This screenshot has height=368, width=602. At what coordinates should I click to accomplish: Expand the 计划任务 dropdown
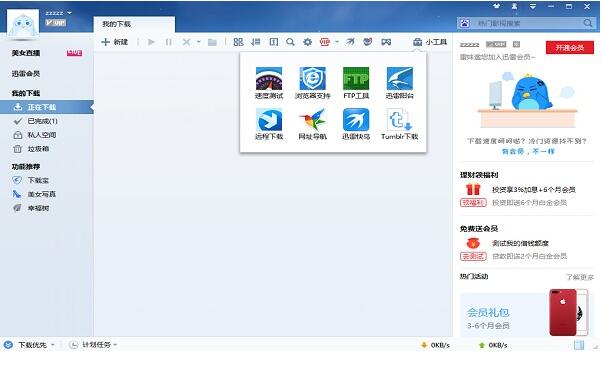115,345
